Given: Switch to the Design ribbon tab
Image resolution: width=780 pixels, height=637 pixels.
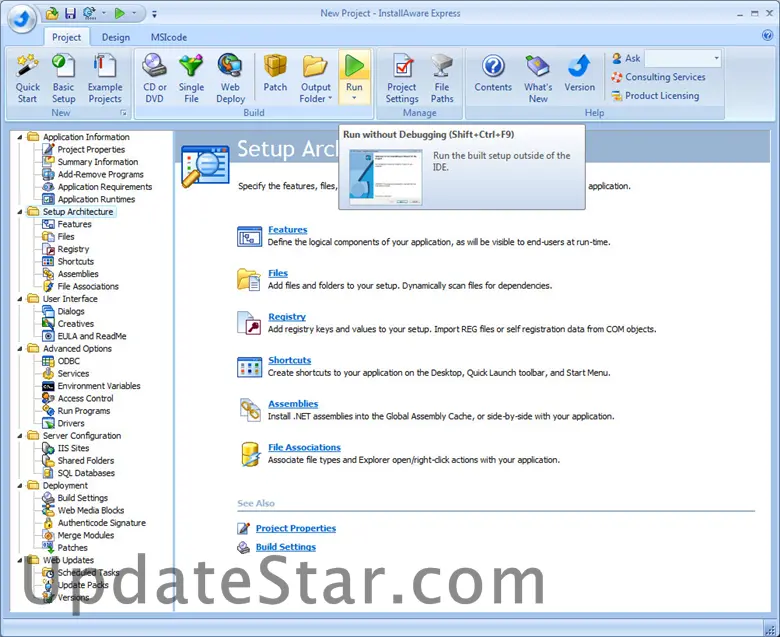Looking at the screenshot, I should [x=115, y=37].
